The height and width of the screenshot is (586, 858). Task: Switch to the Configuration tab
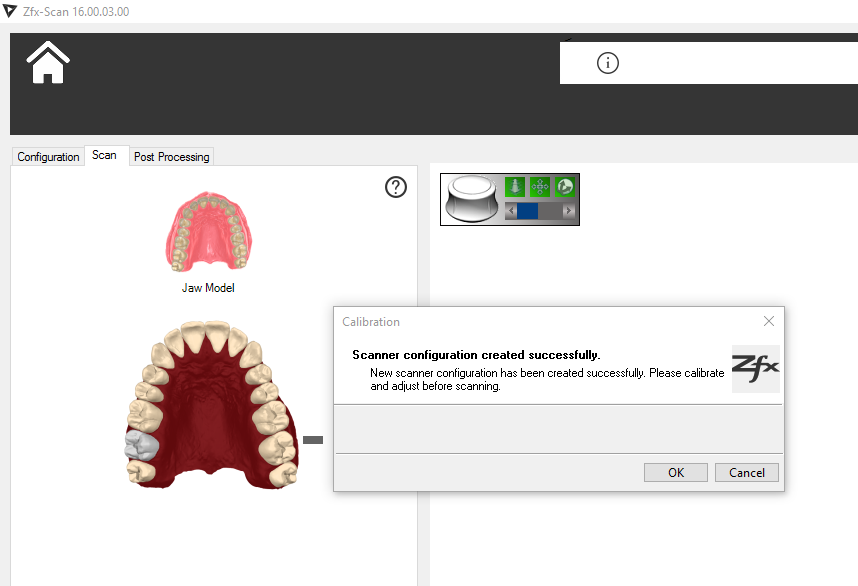click(48, 157)
